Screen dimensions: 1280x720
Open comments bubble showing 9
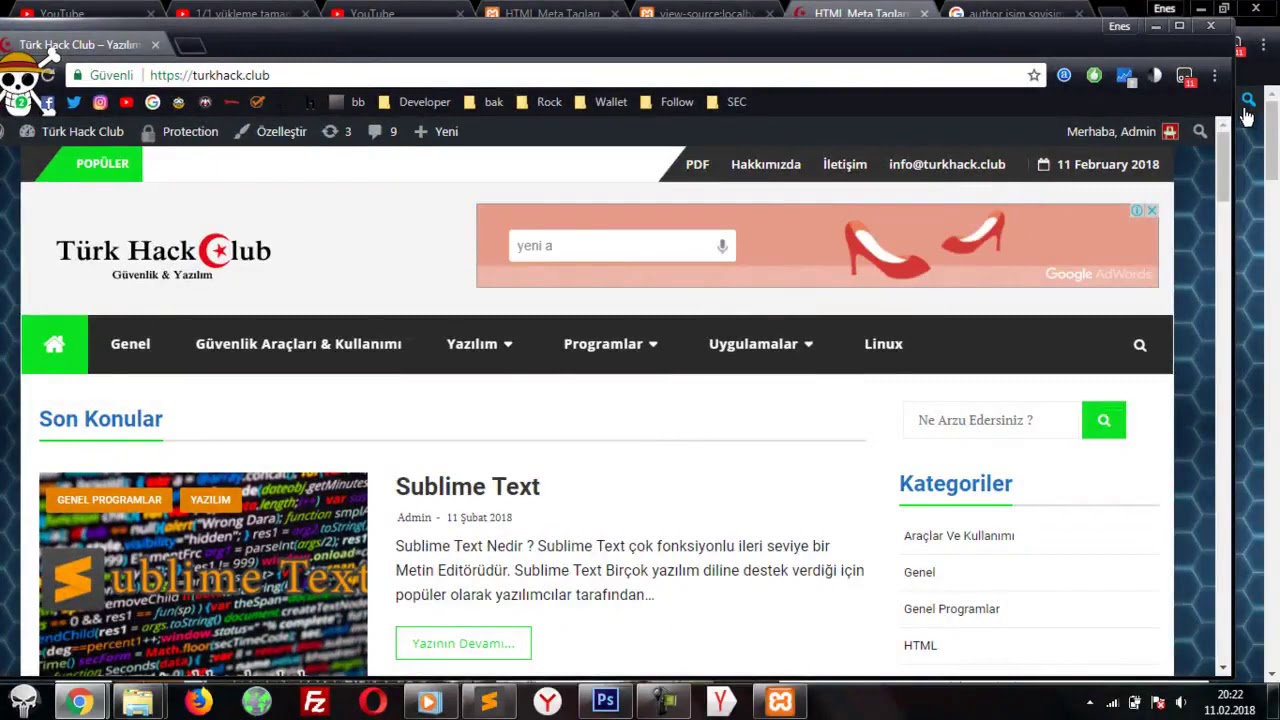383,131
